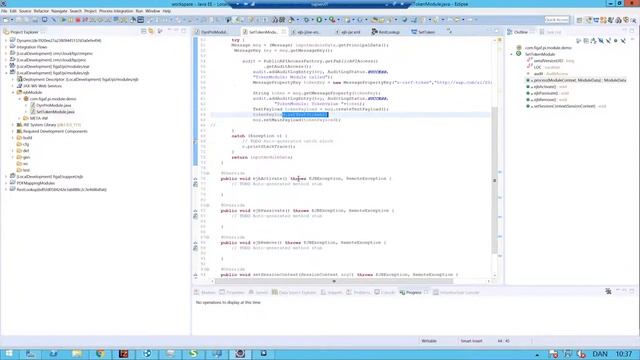Click the red Terminate toolbar icon
This screenshot has width=640, height=360.
78,20
